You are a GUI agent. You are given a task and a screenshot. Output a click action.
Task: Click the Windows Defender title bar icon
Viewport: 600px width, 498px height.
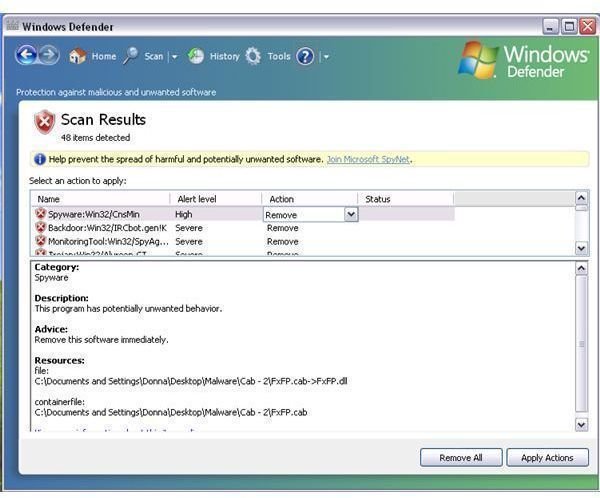click(x=12, y=25)
